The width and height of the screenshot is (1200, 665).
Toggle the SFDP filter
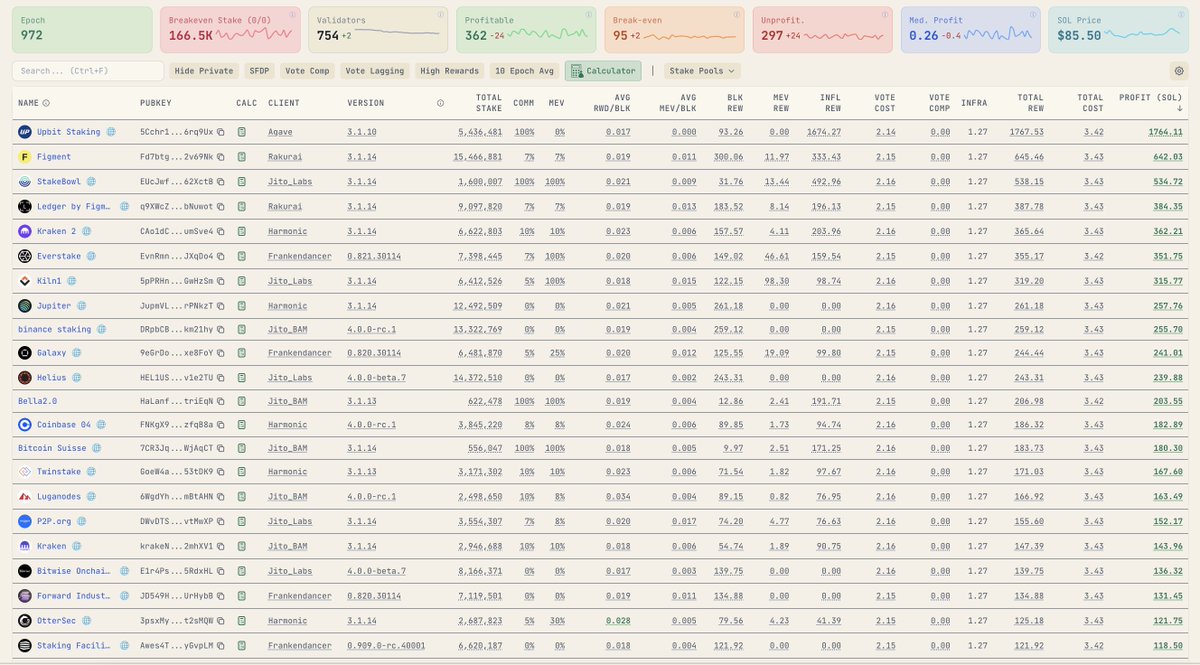coord(259,71)
